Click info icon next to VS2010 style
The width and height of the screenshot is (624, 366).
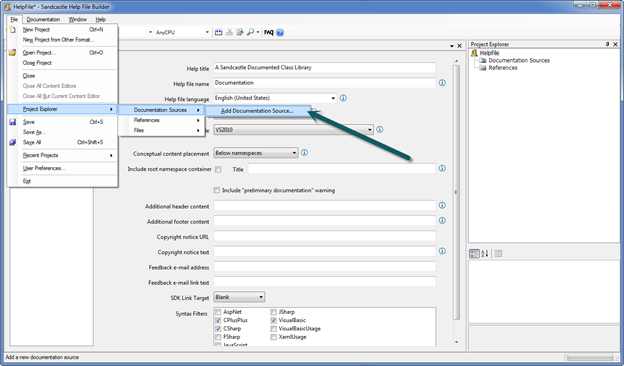pos(380,130)
